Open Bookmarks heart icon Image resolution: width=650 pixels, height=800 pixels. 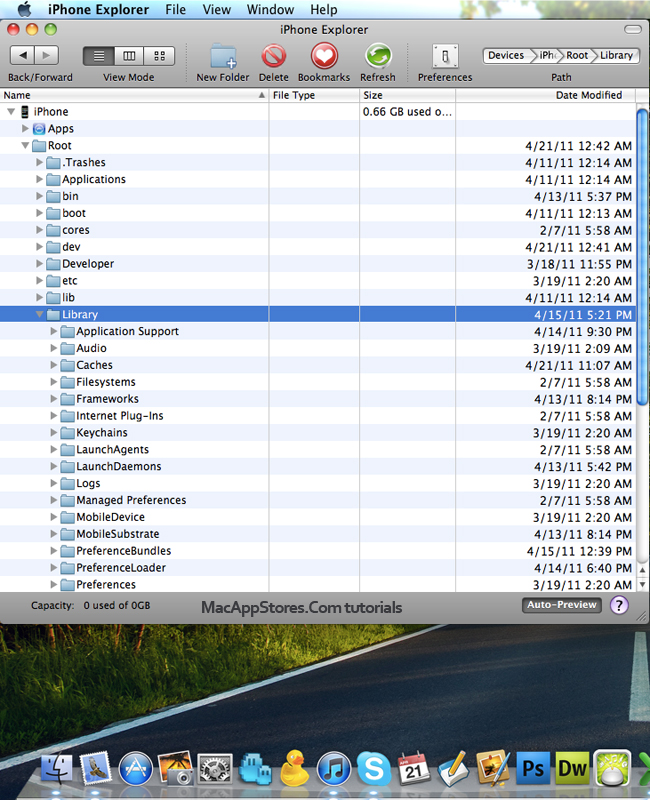pos(324,56)
